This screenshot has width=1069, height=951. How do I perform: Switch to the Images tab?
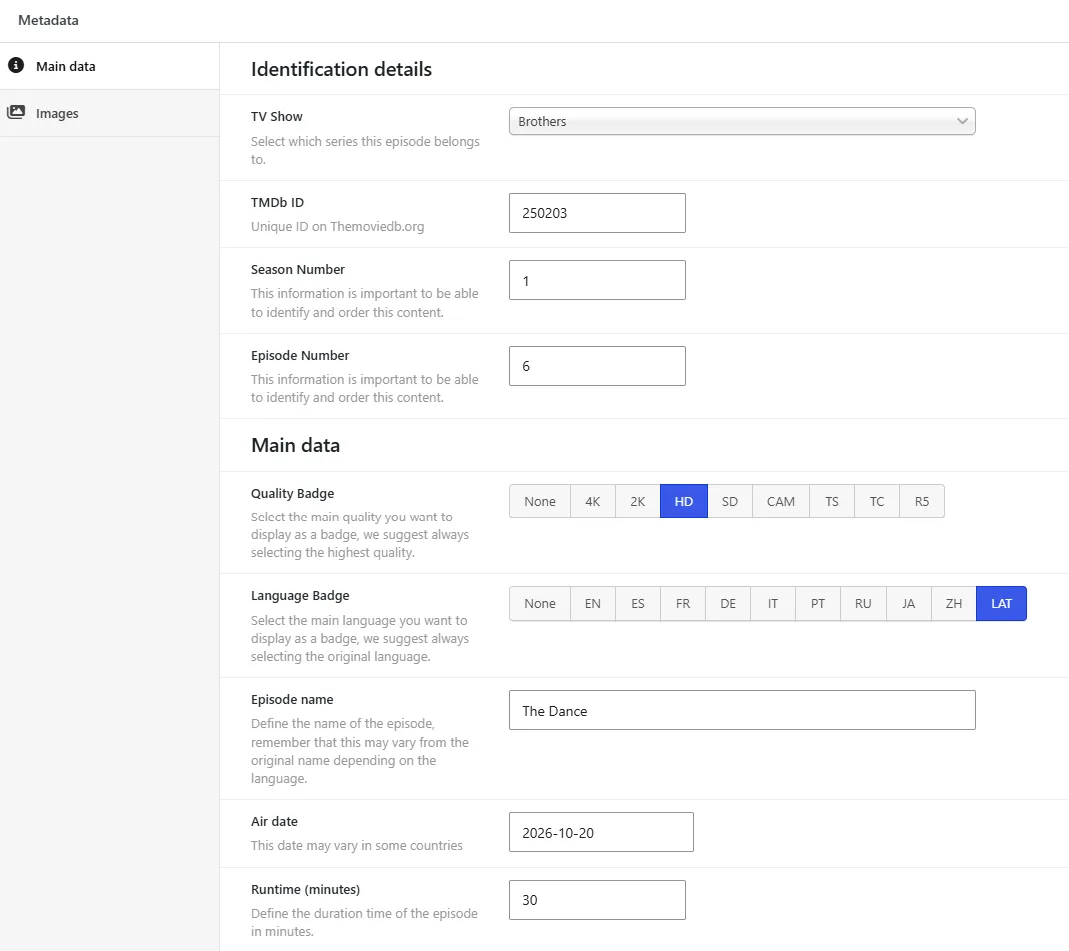pos(110,113)
